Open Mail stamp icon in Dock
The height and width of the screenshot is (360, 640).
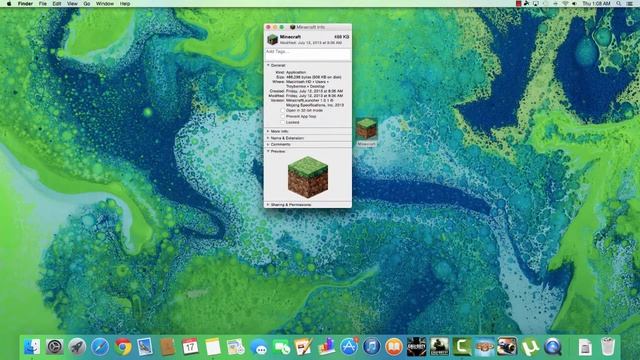click(x=145, y=347)
